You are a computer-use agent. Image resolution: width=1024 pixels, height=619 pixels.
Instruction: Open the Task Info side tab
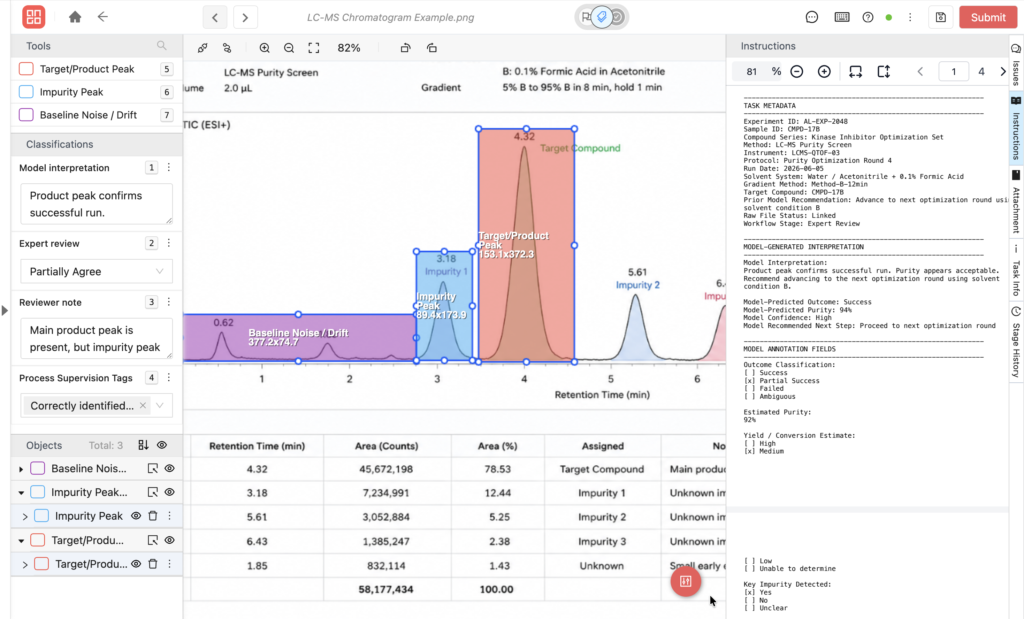pyautogui.click(x=1016, y=271)
